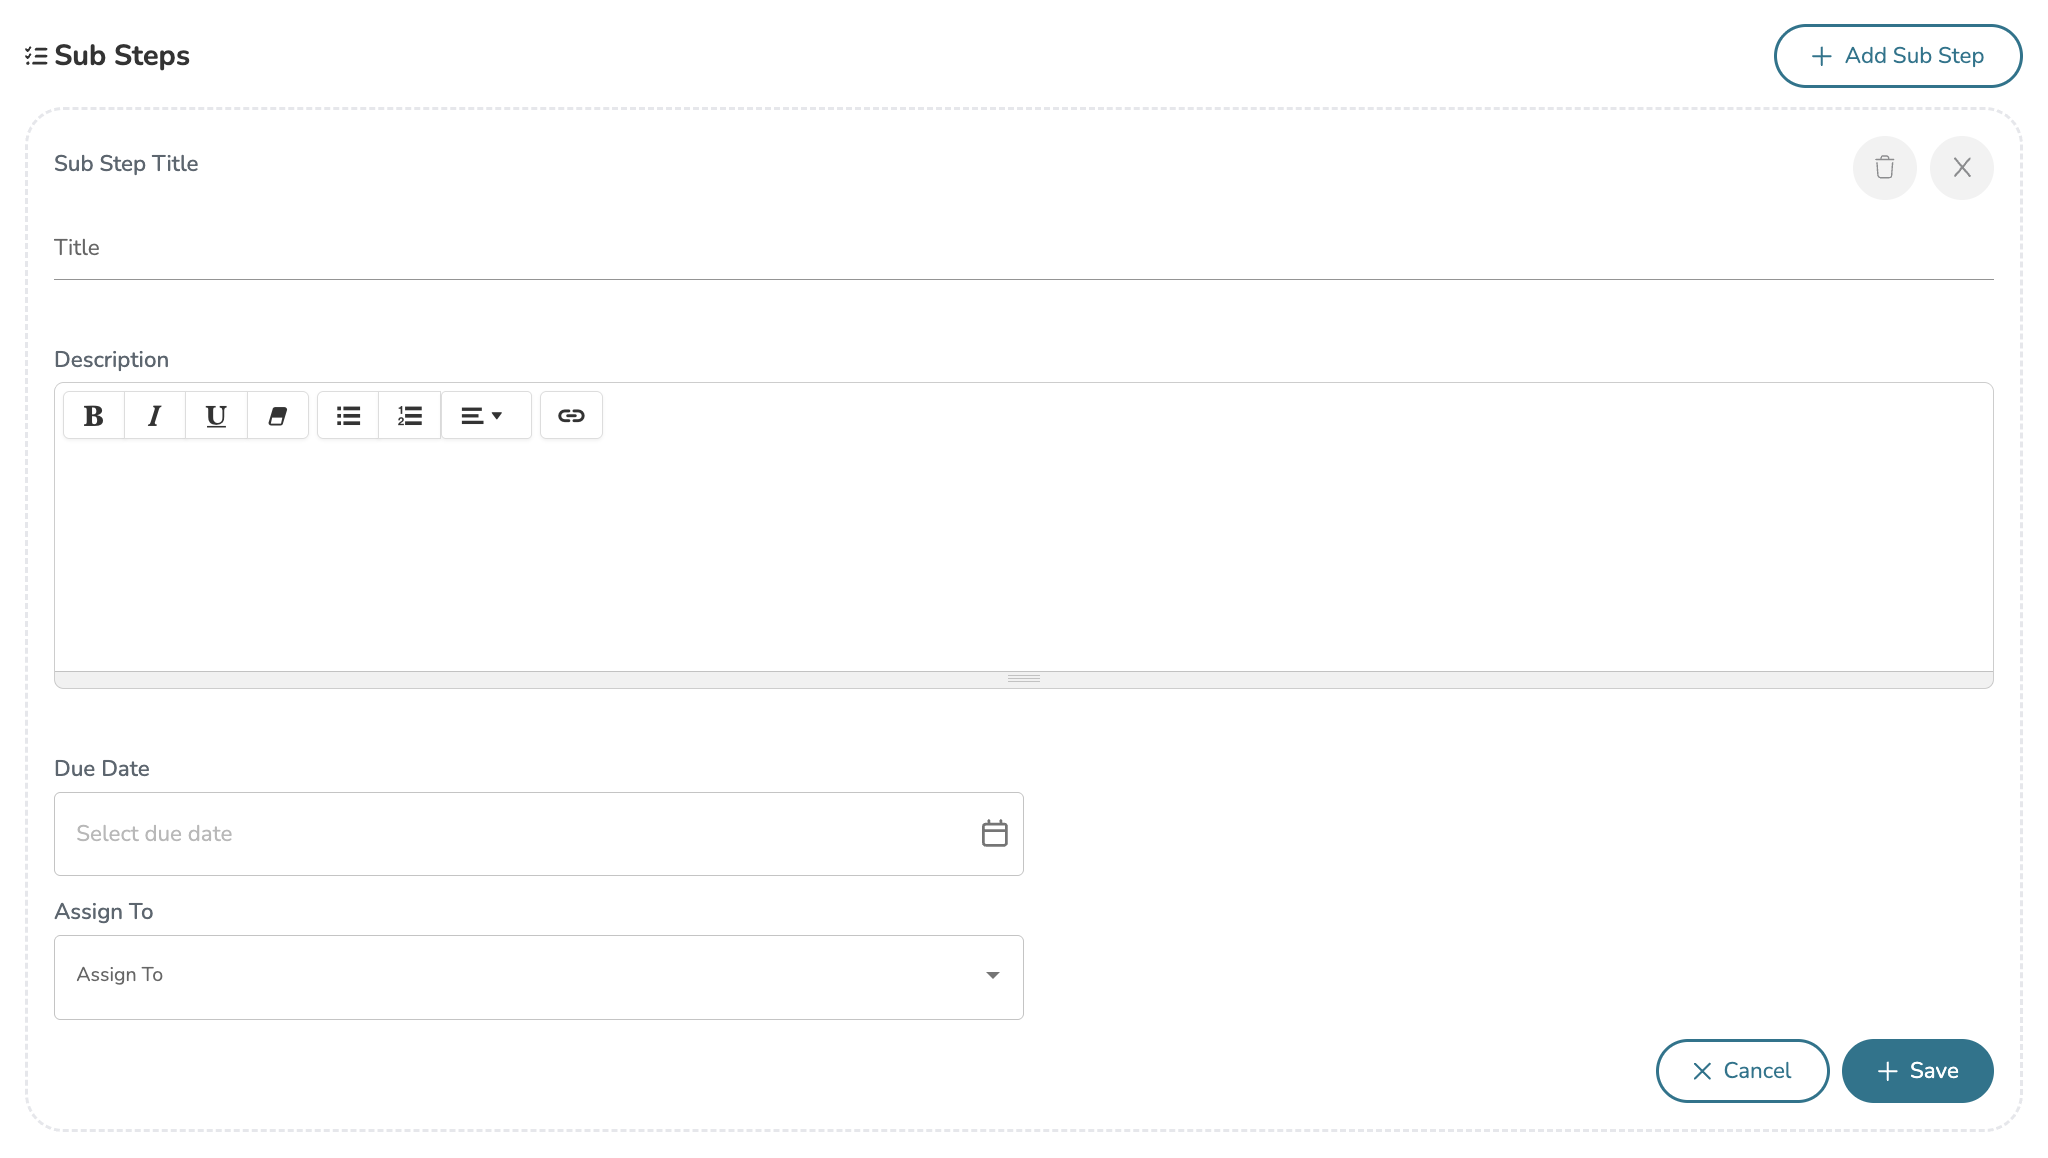2048x1158 pixels.
Task: Click the eraser clear formatting icon
Action: pyautogui.click(x=278, y=416)
